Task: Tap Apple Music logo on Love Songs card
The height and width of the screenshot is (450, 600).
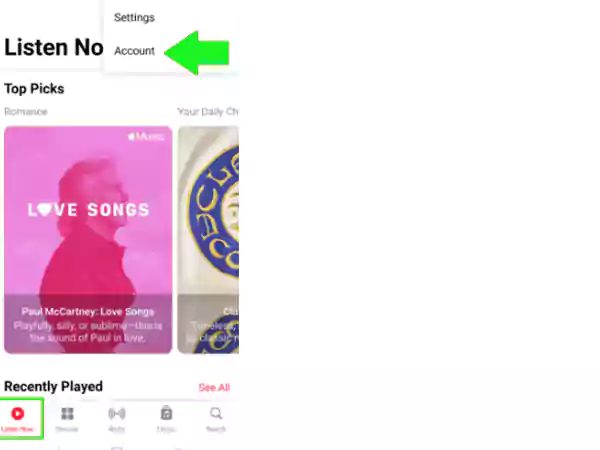Action: (146, 136)
